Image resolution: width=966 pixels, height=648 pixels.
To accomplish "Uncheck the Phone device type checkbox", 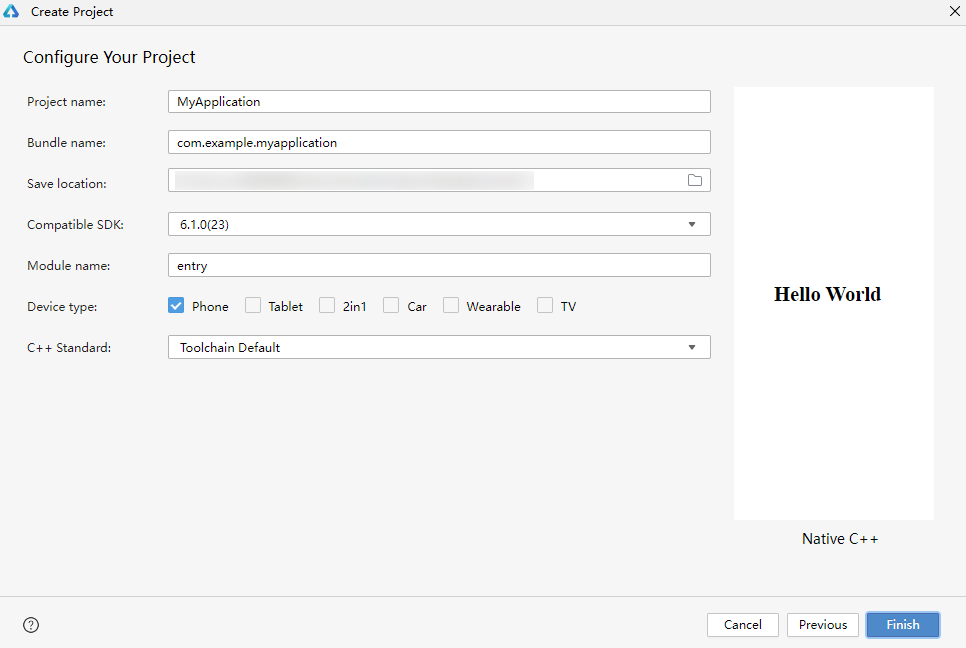I will coord(176,306).
